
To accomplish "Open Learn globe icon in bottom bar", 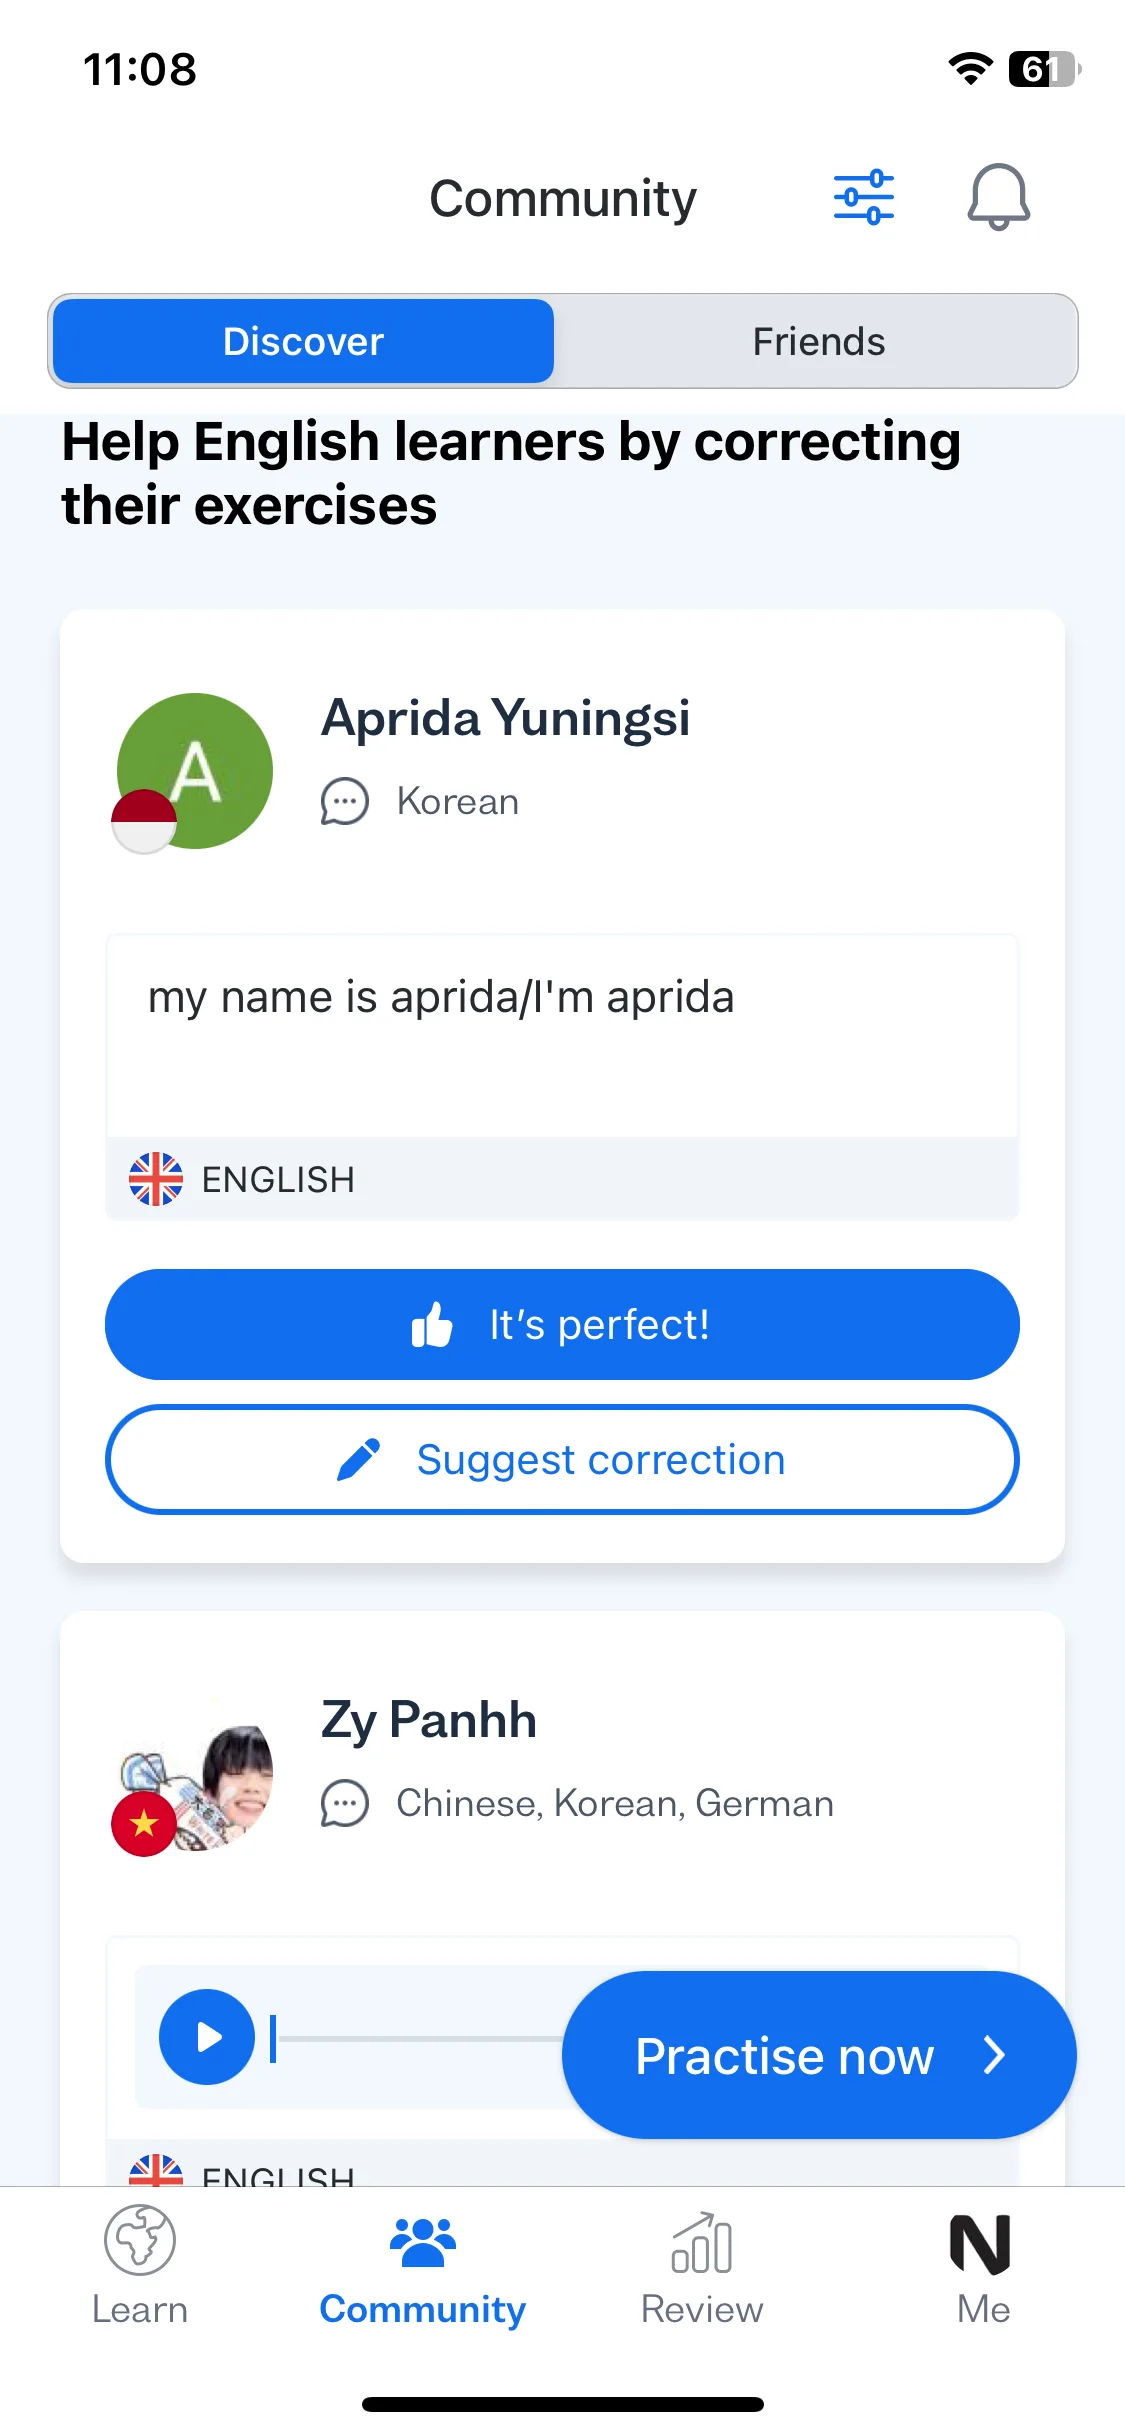I will [140, 2240].
